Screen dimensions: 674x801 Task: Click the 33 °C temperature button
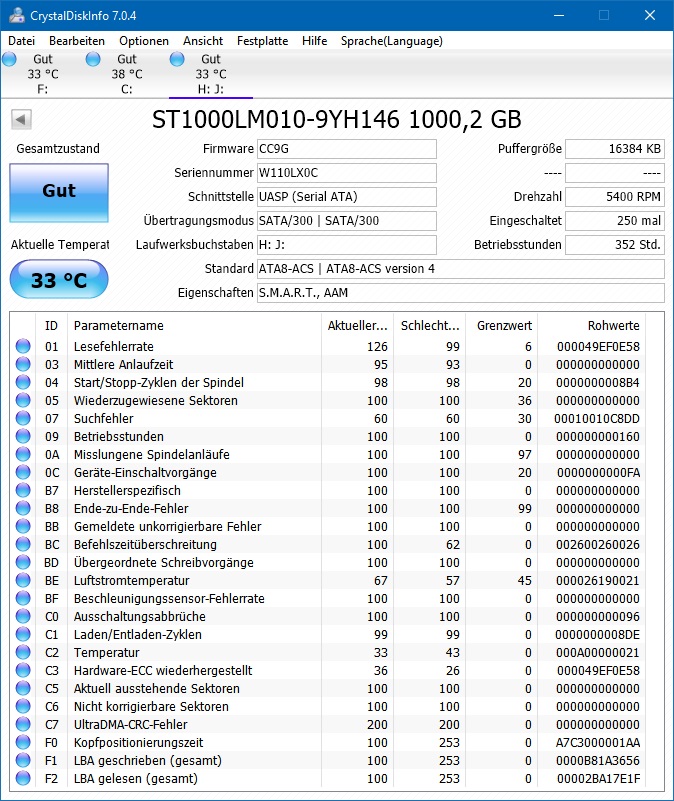pos(59,279)
